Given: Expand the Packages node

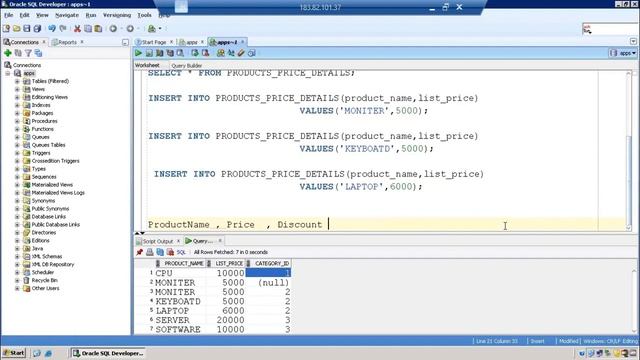Looking at the screenshot, I should 17,113.
